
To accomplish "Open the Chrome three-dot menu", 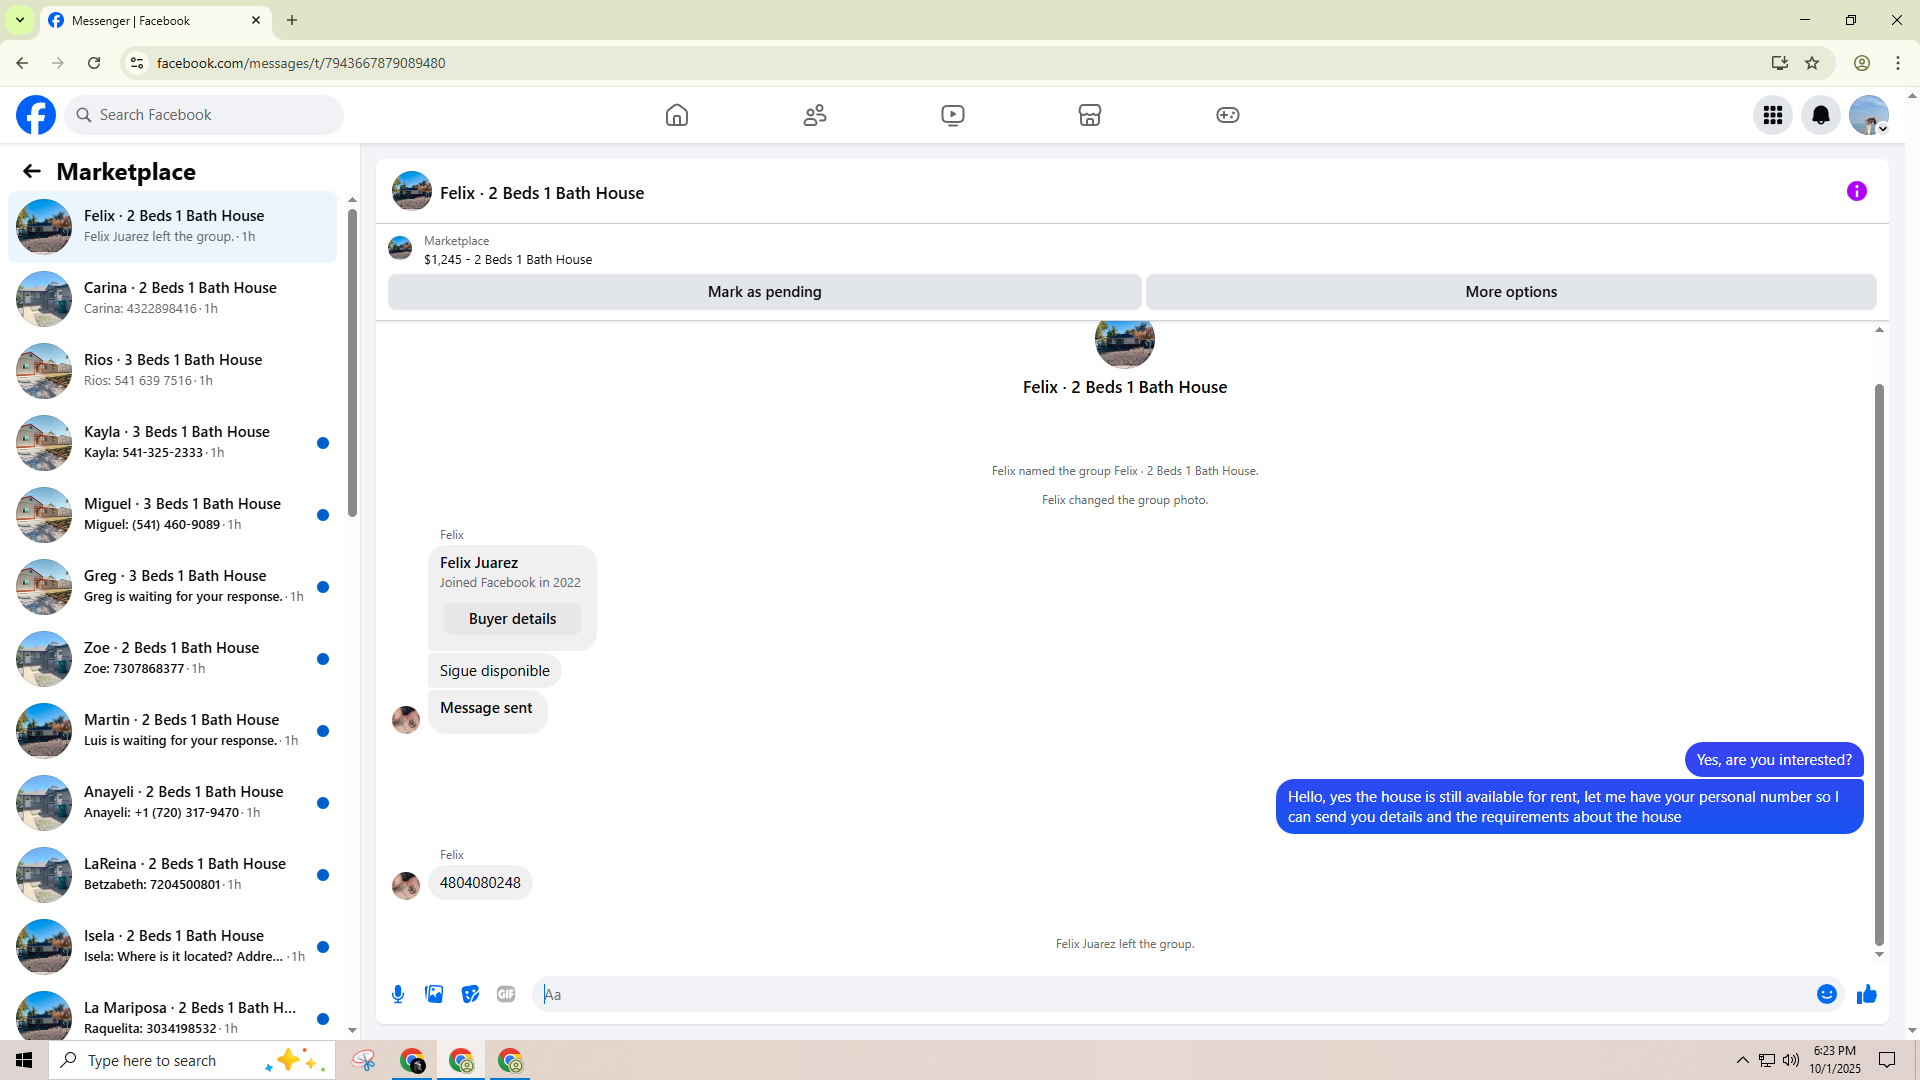I will click(x=1898, y=63).
